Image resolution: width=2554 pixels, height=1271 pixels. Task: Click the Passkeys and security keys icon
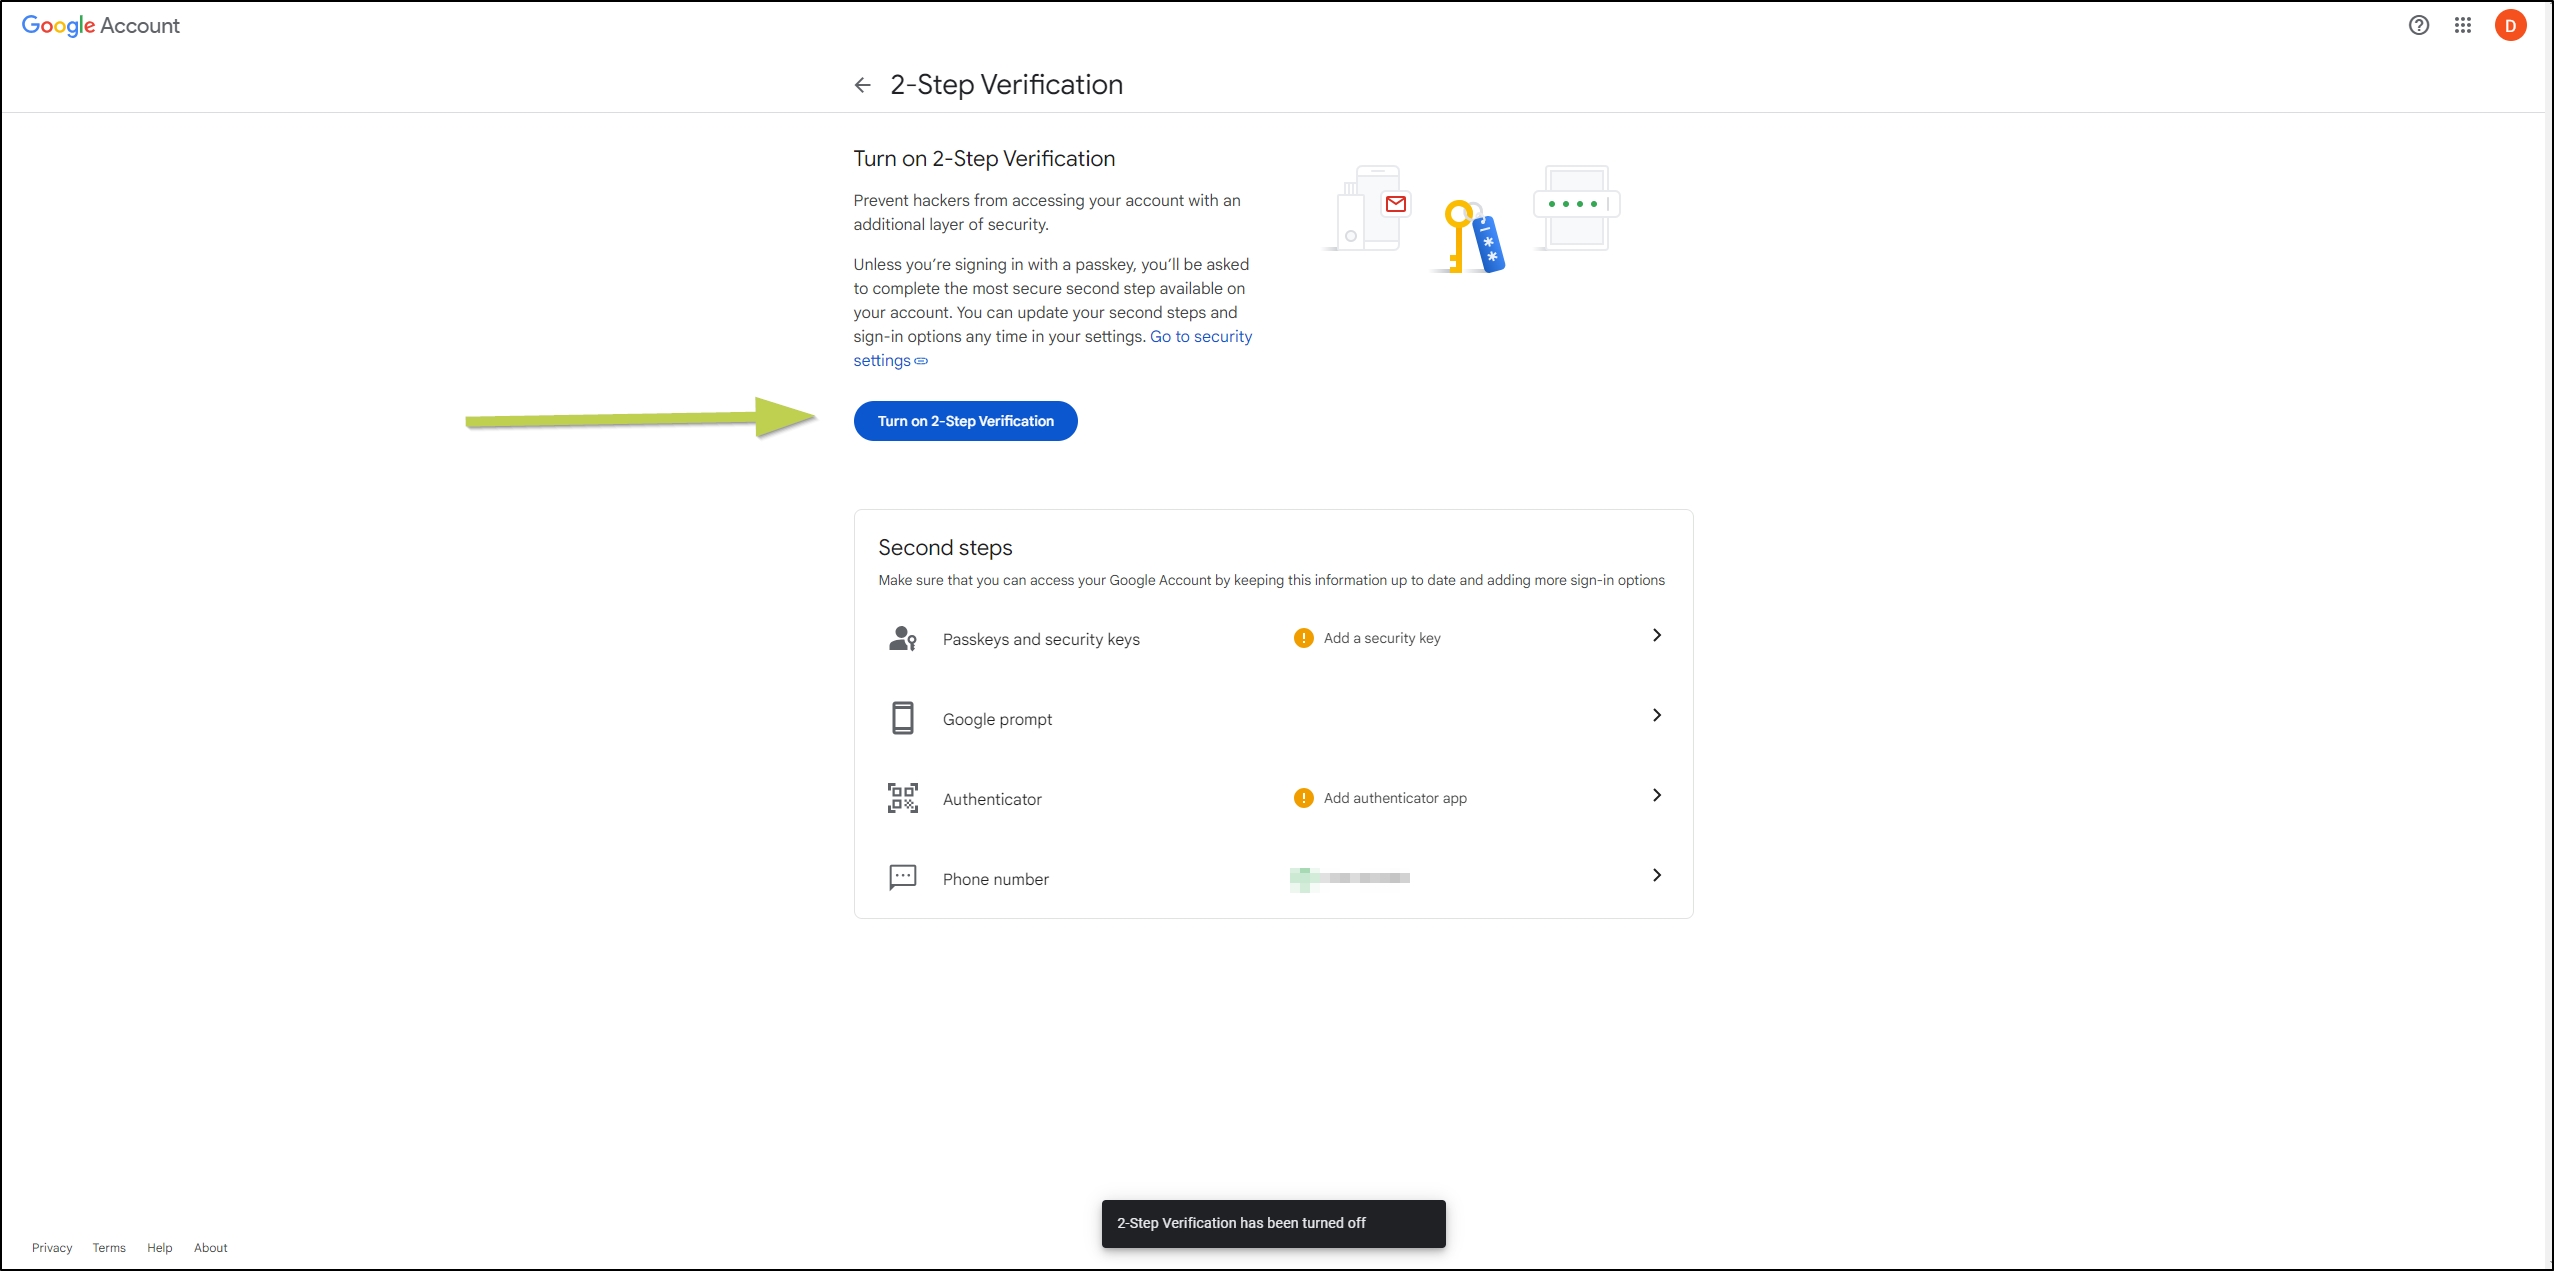[902, 638]
